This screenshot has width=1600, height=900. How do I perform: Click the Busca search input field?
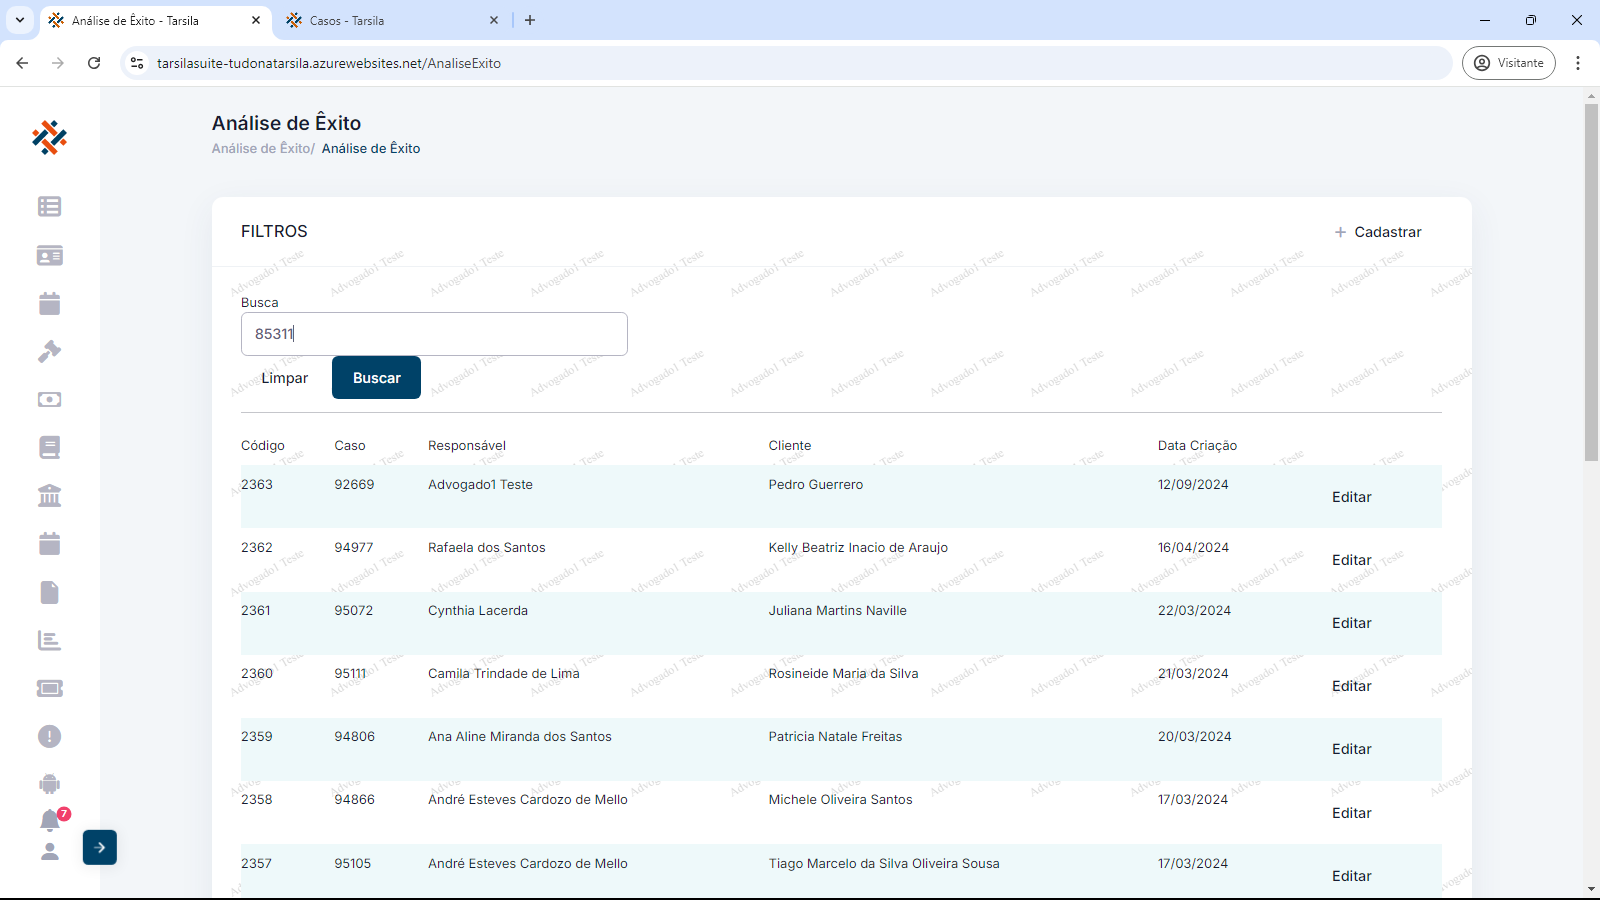(434, 334)
